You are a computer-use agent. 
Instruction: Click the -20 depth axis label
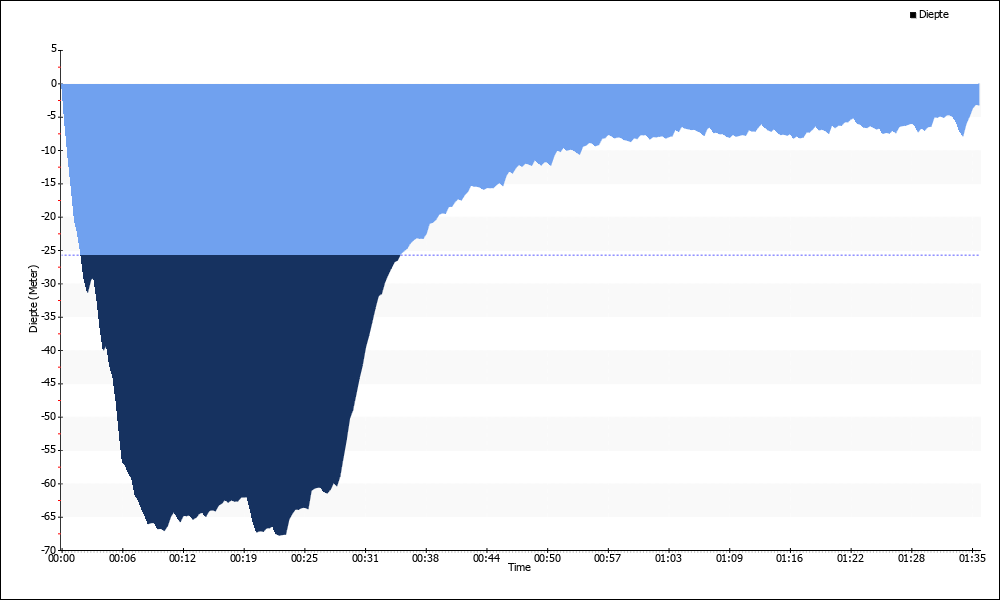pyautogui.click(x=49, y=217)
